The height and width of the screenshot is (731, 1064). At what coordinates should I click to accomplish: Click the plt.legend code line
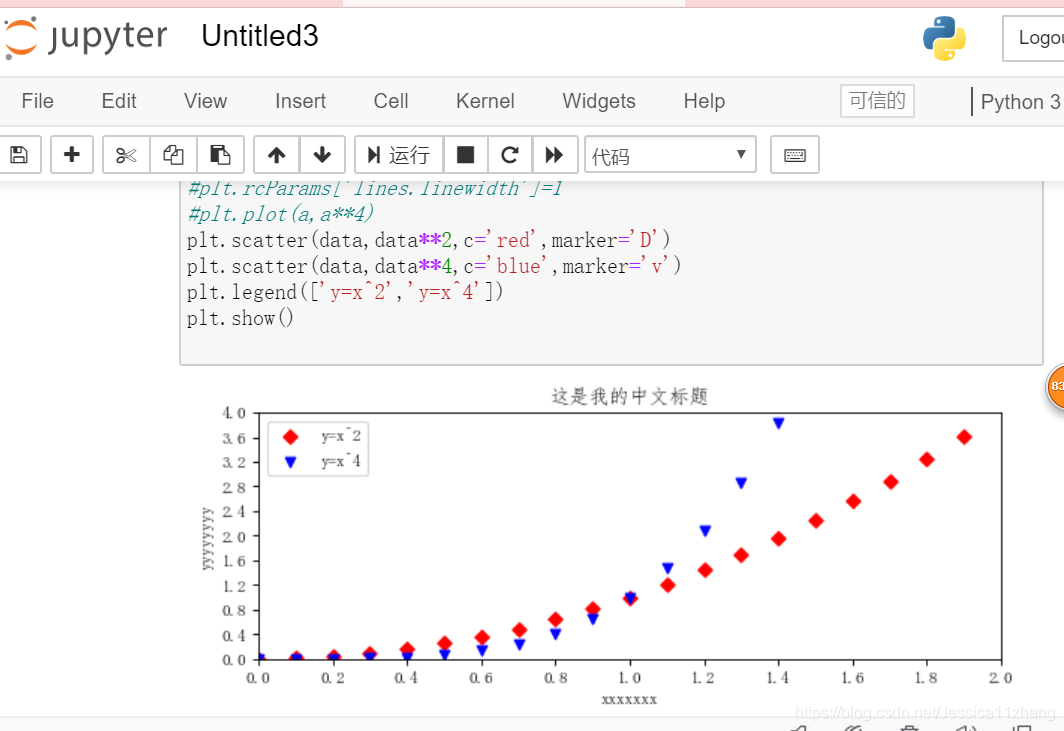click(345, 291)
